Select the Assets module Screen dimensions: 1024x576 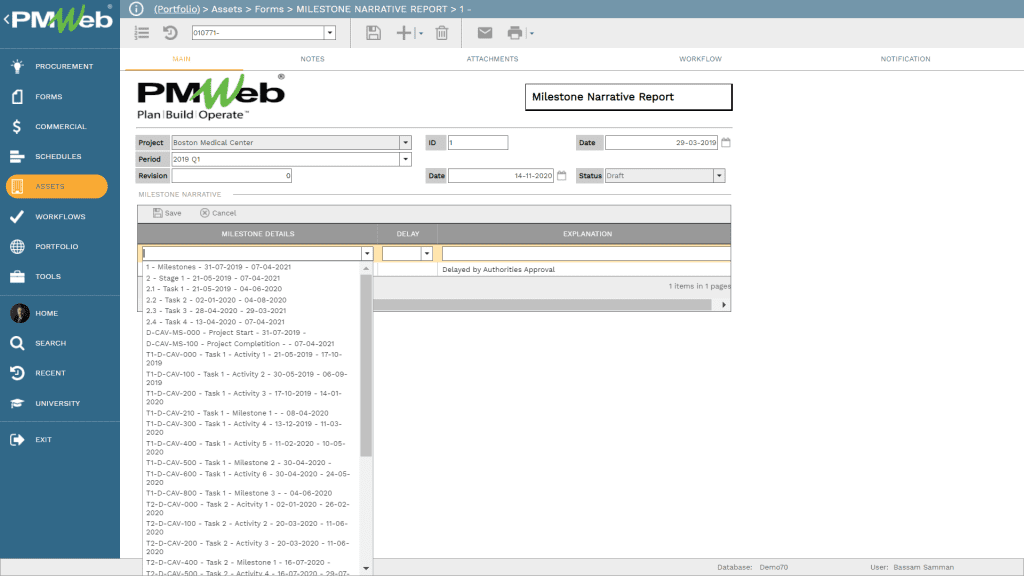coord(57,186)
